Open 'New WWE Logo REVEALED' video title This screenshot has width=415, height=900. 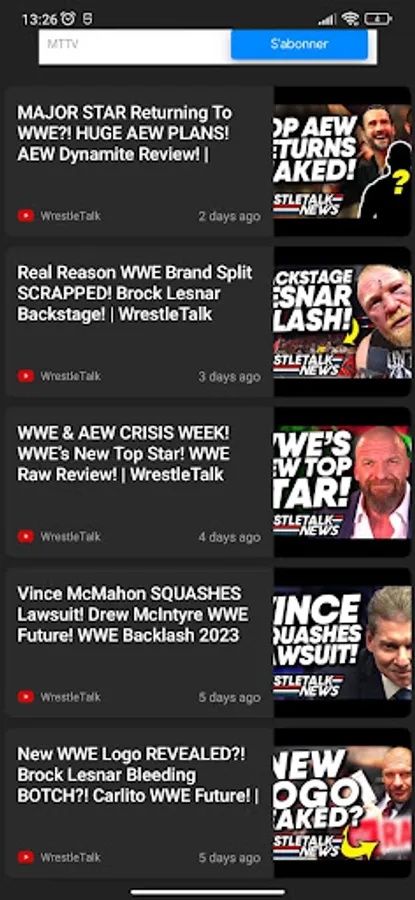[x=138, y=774]
